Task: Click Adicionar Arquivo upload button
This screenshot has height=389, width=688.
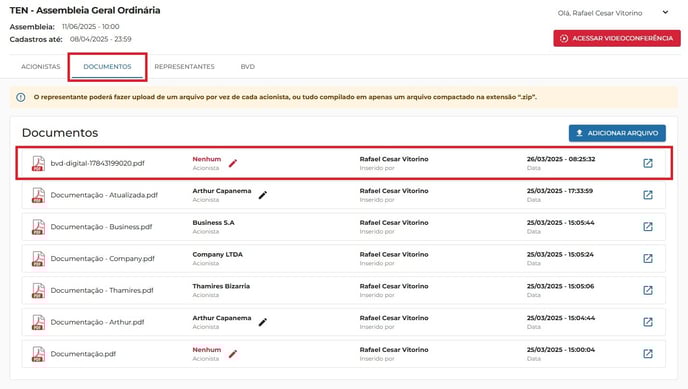Action: pos(617,133)
